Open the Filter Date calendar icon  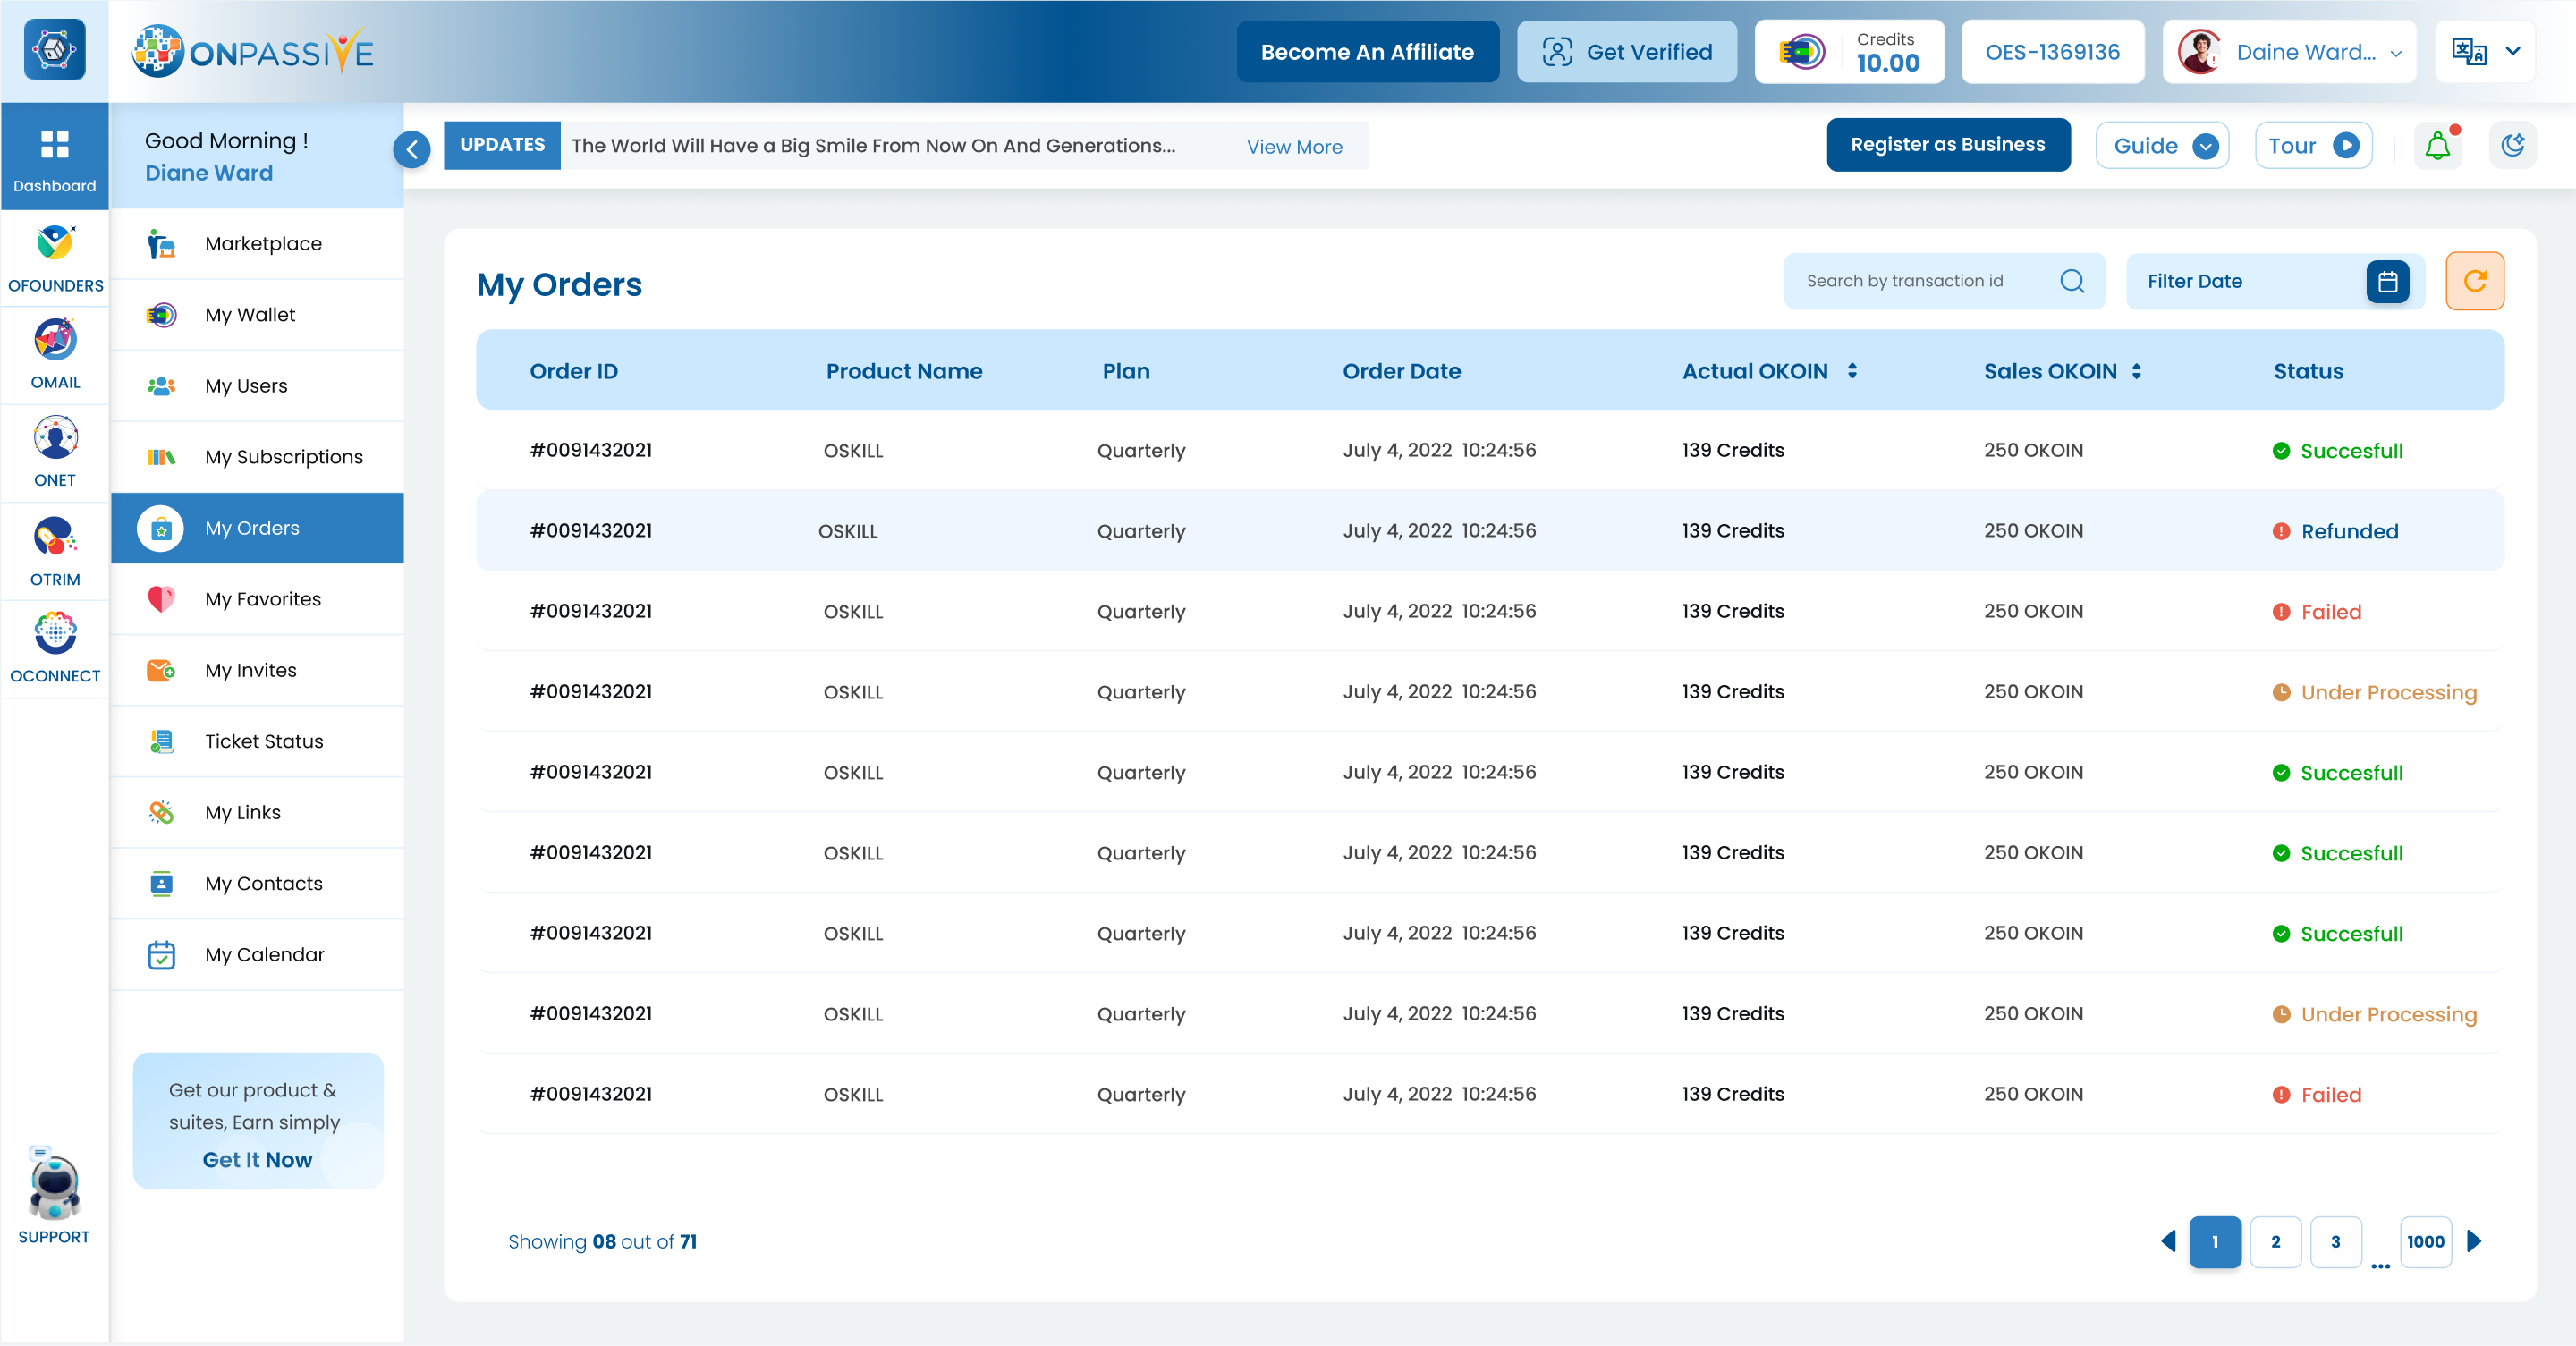[2388, 281]
